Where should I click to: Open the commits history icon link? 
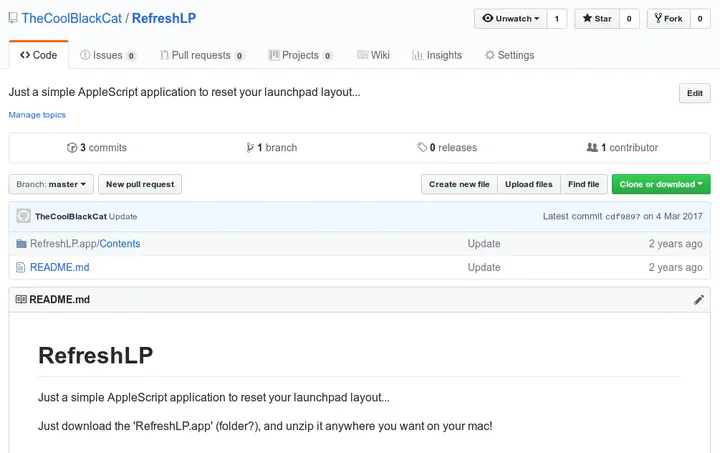coord(72,148)
